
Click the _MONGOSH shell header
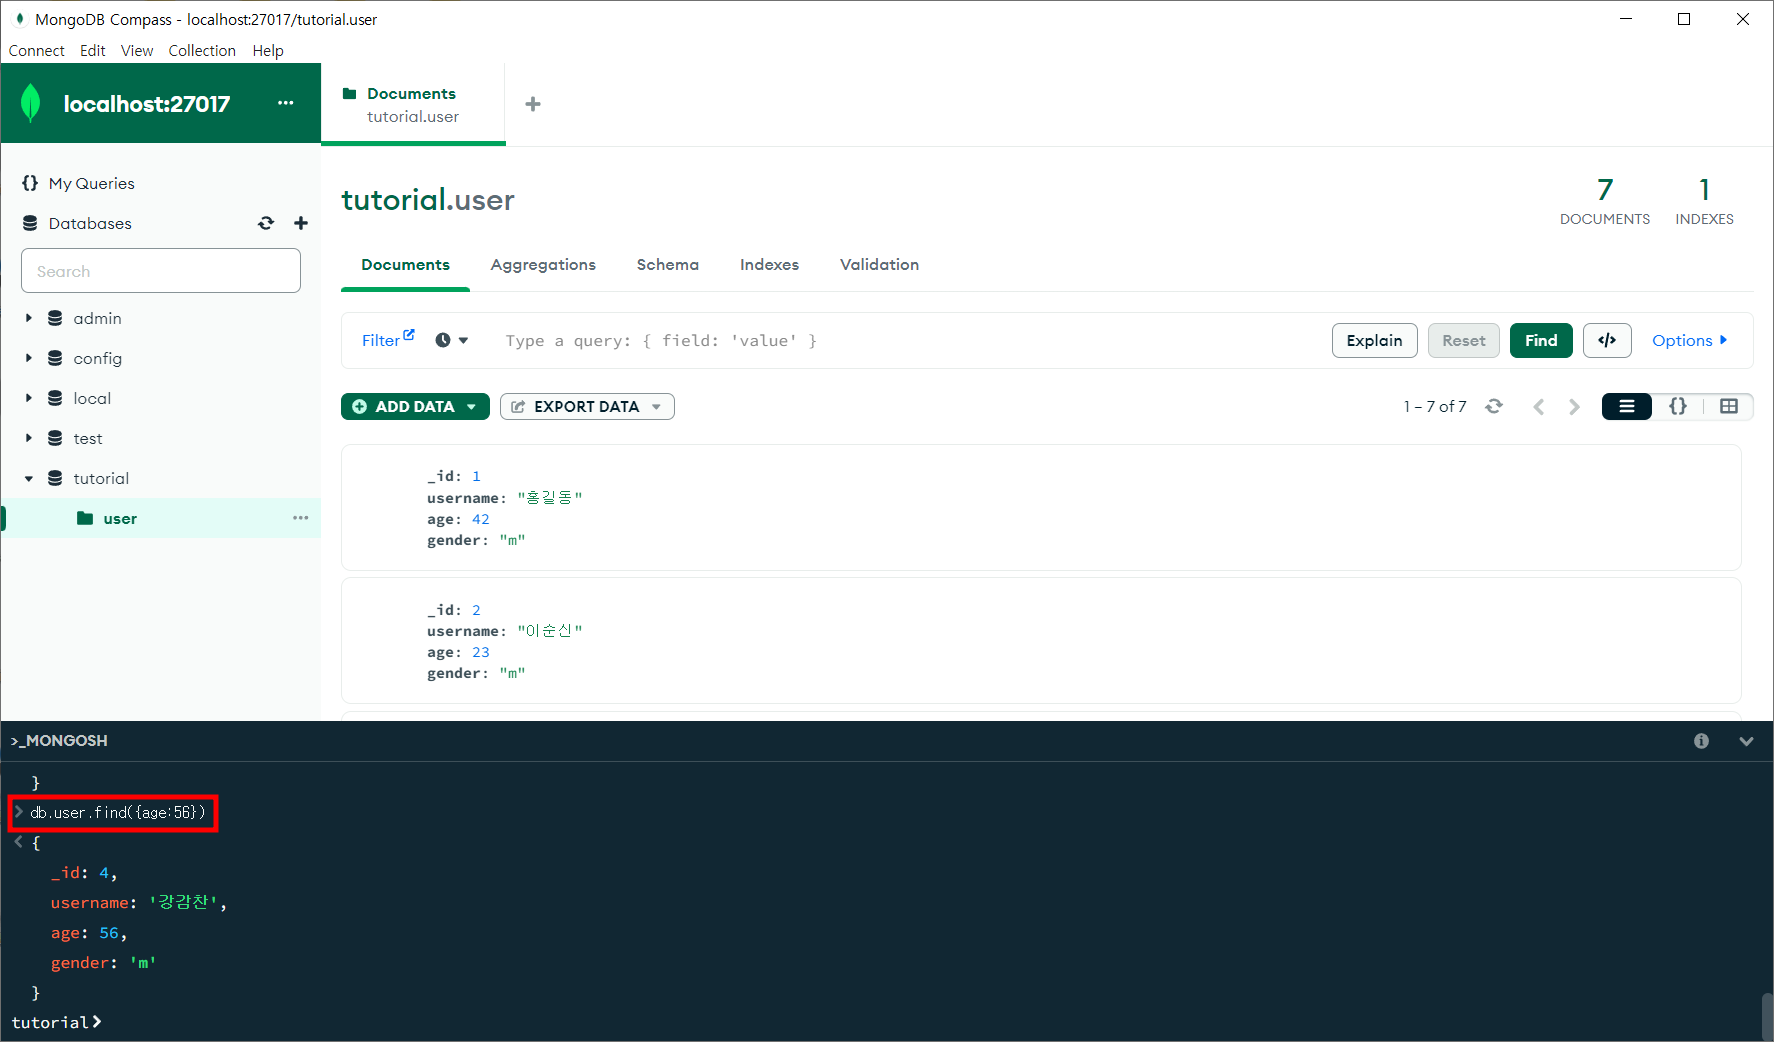pos(59,740)
